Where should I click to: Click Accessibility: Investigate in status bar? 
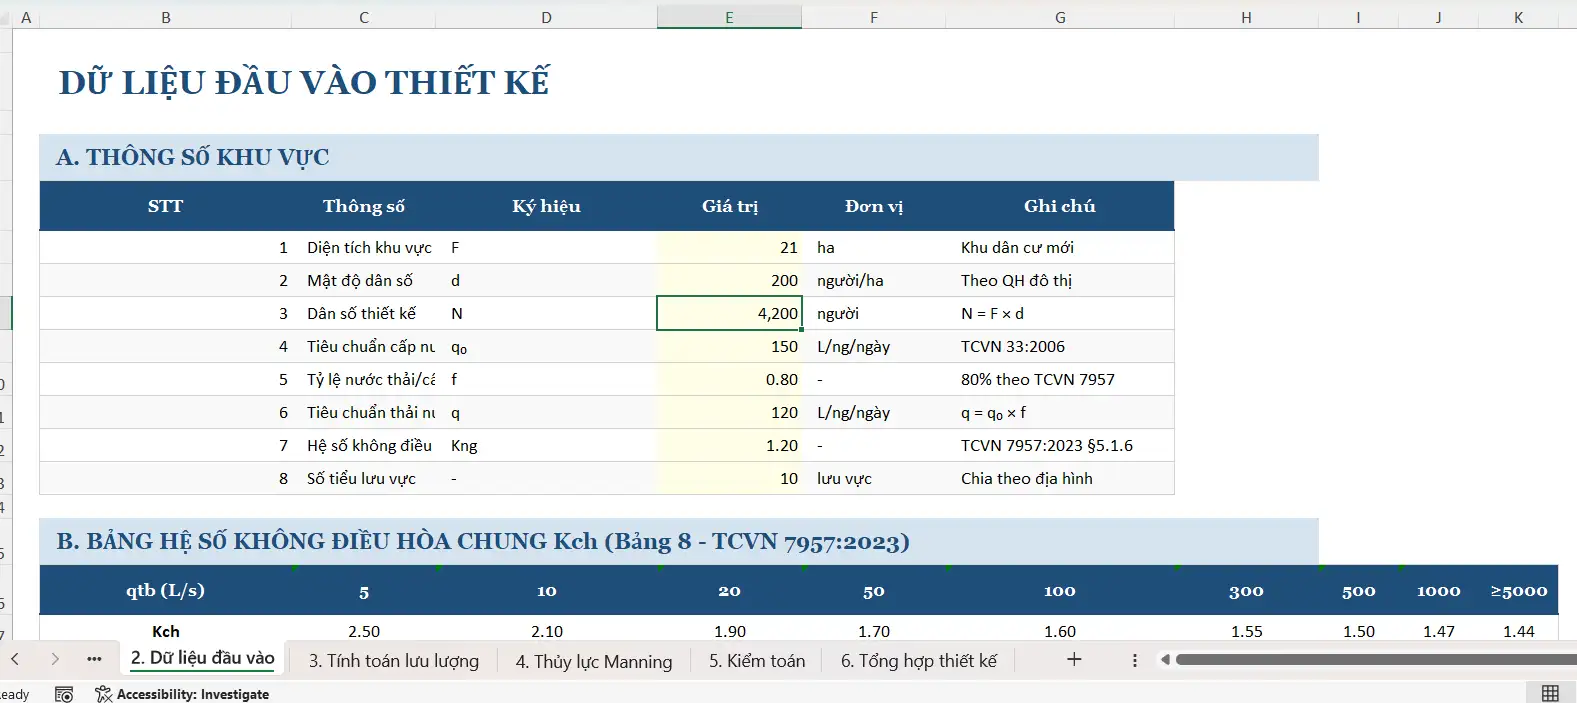183,694
